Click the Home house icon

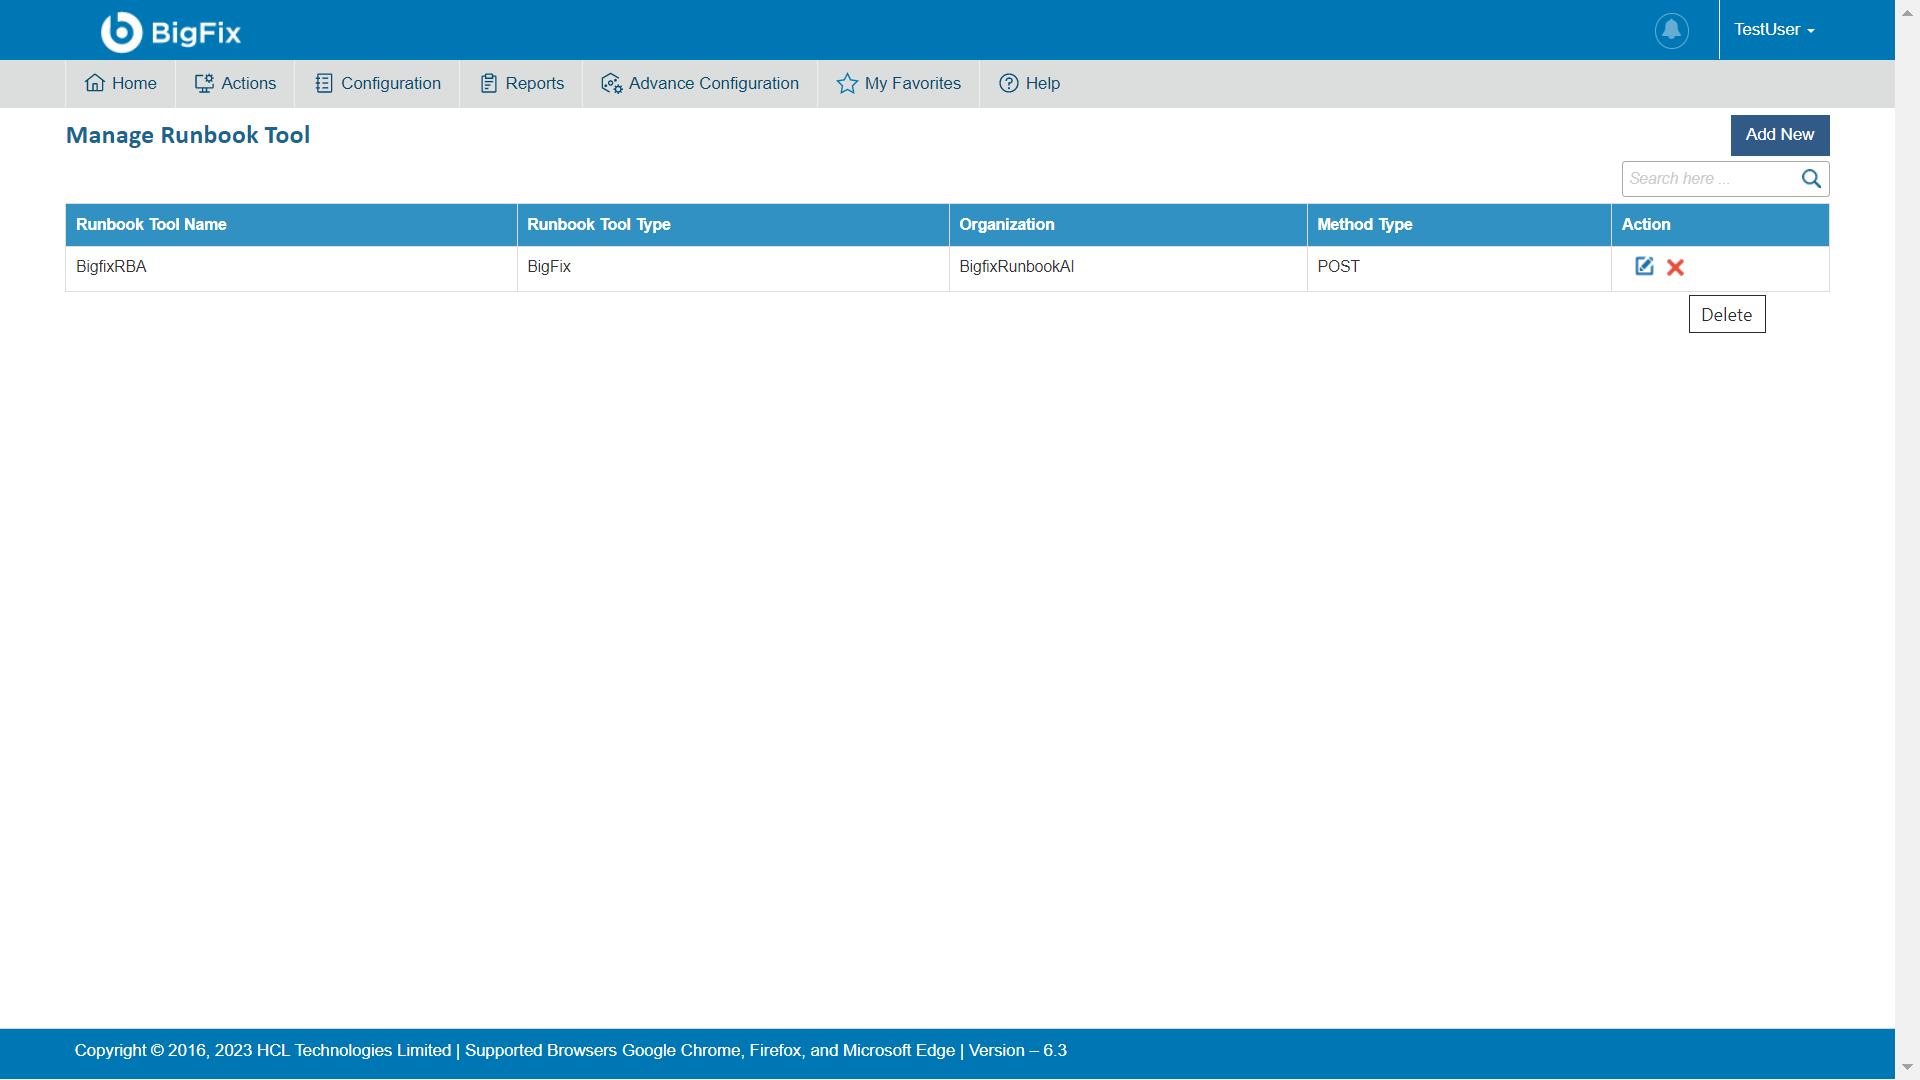tap(95, 83)
